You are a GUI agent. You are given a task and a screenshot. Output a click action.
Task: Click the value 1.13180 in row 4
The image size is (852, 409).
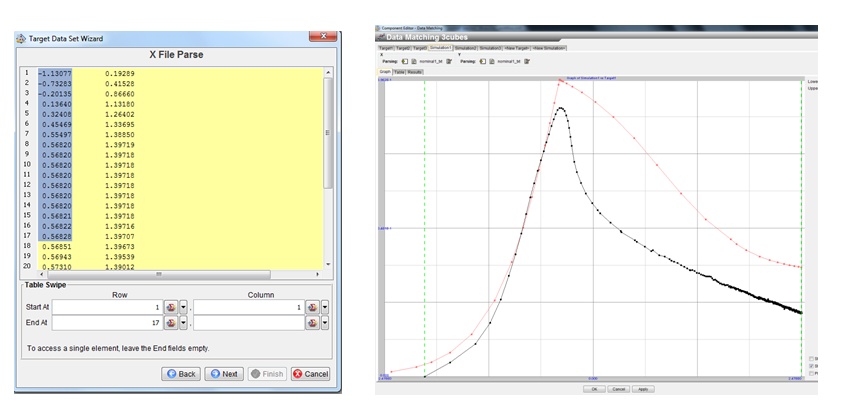(x=120, y=104)
